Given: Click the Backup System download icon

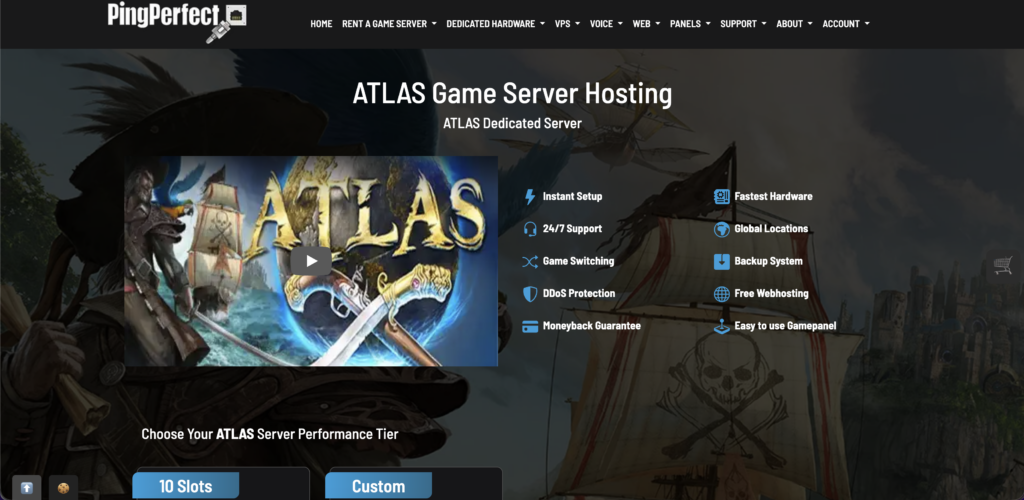Looking at the screenshot, I should click(722, 261).
